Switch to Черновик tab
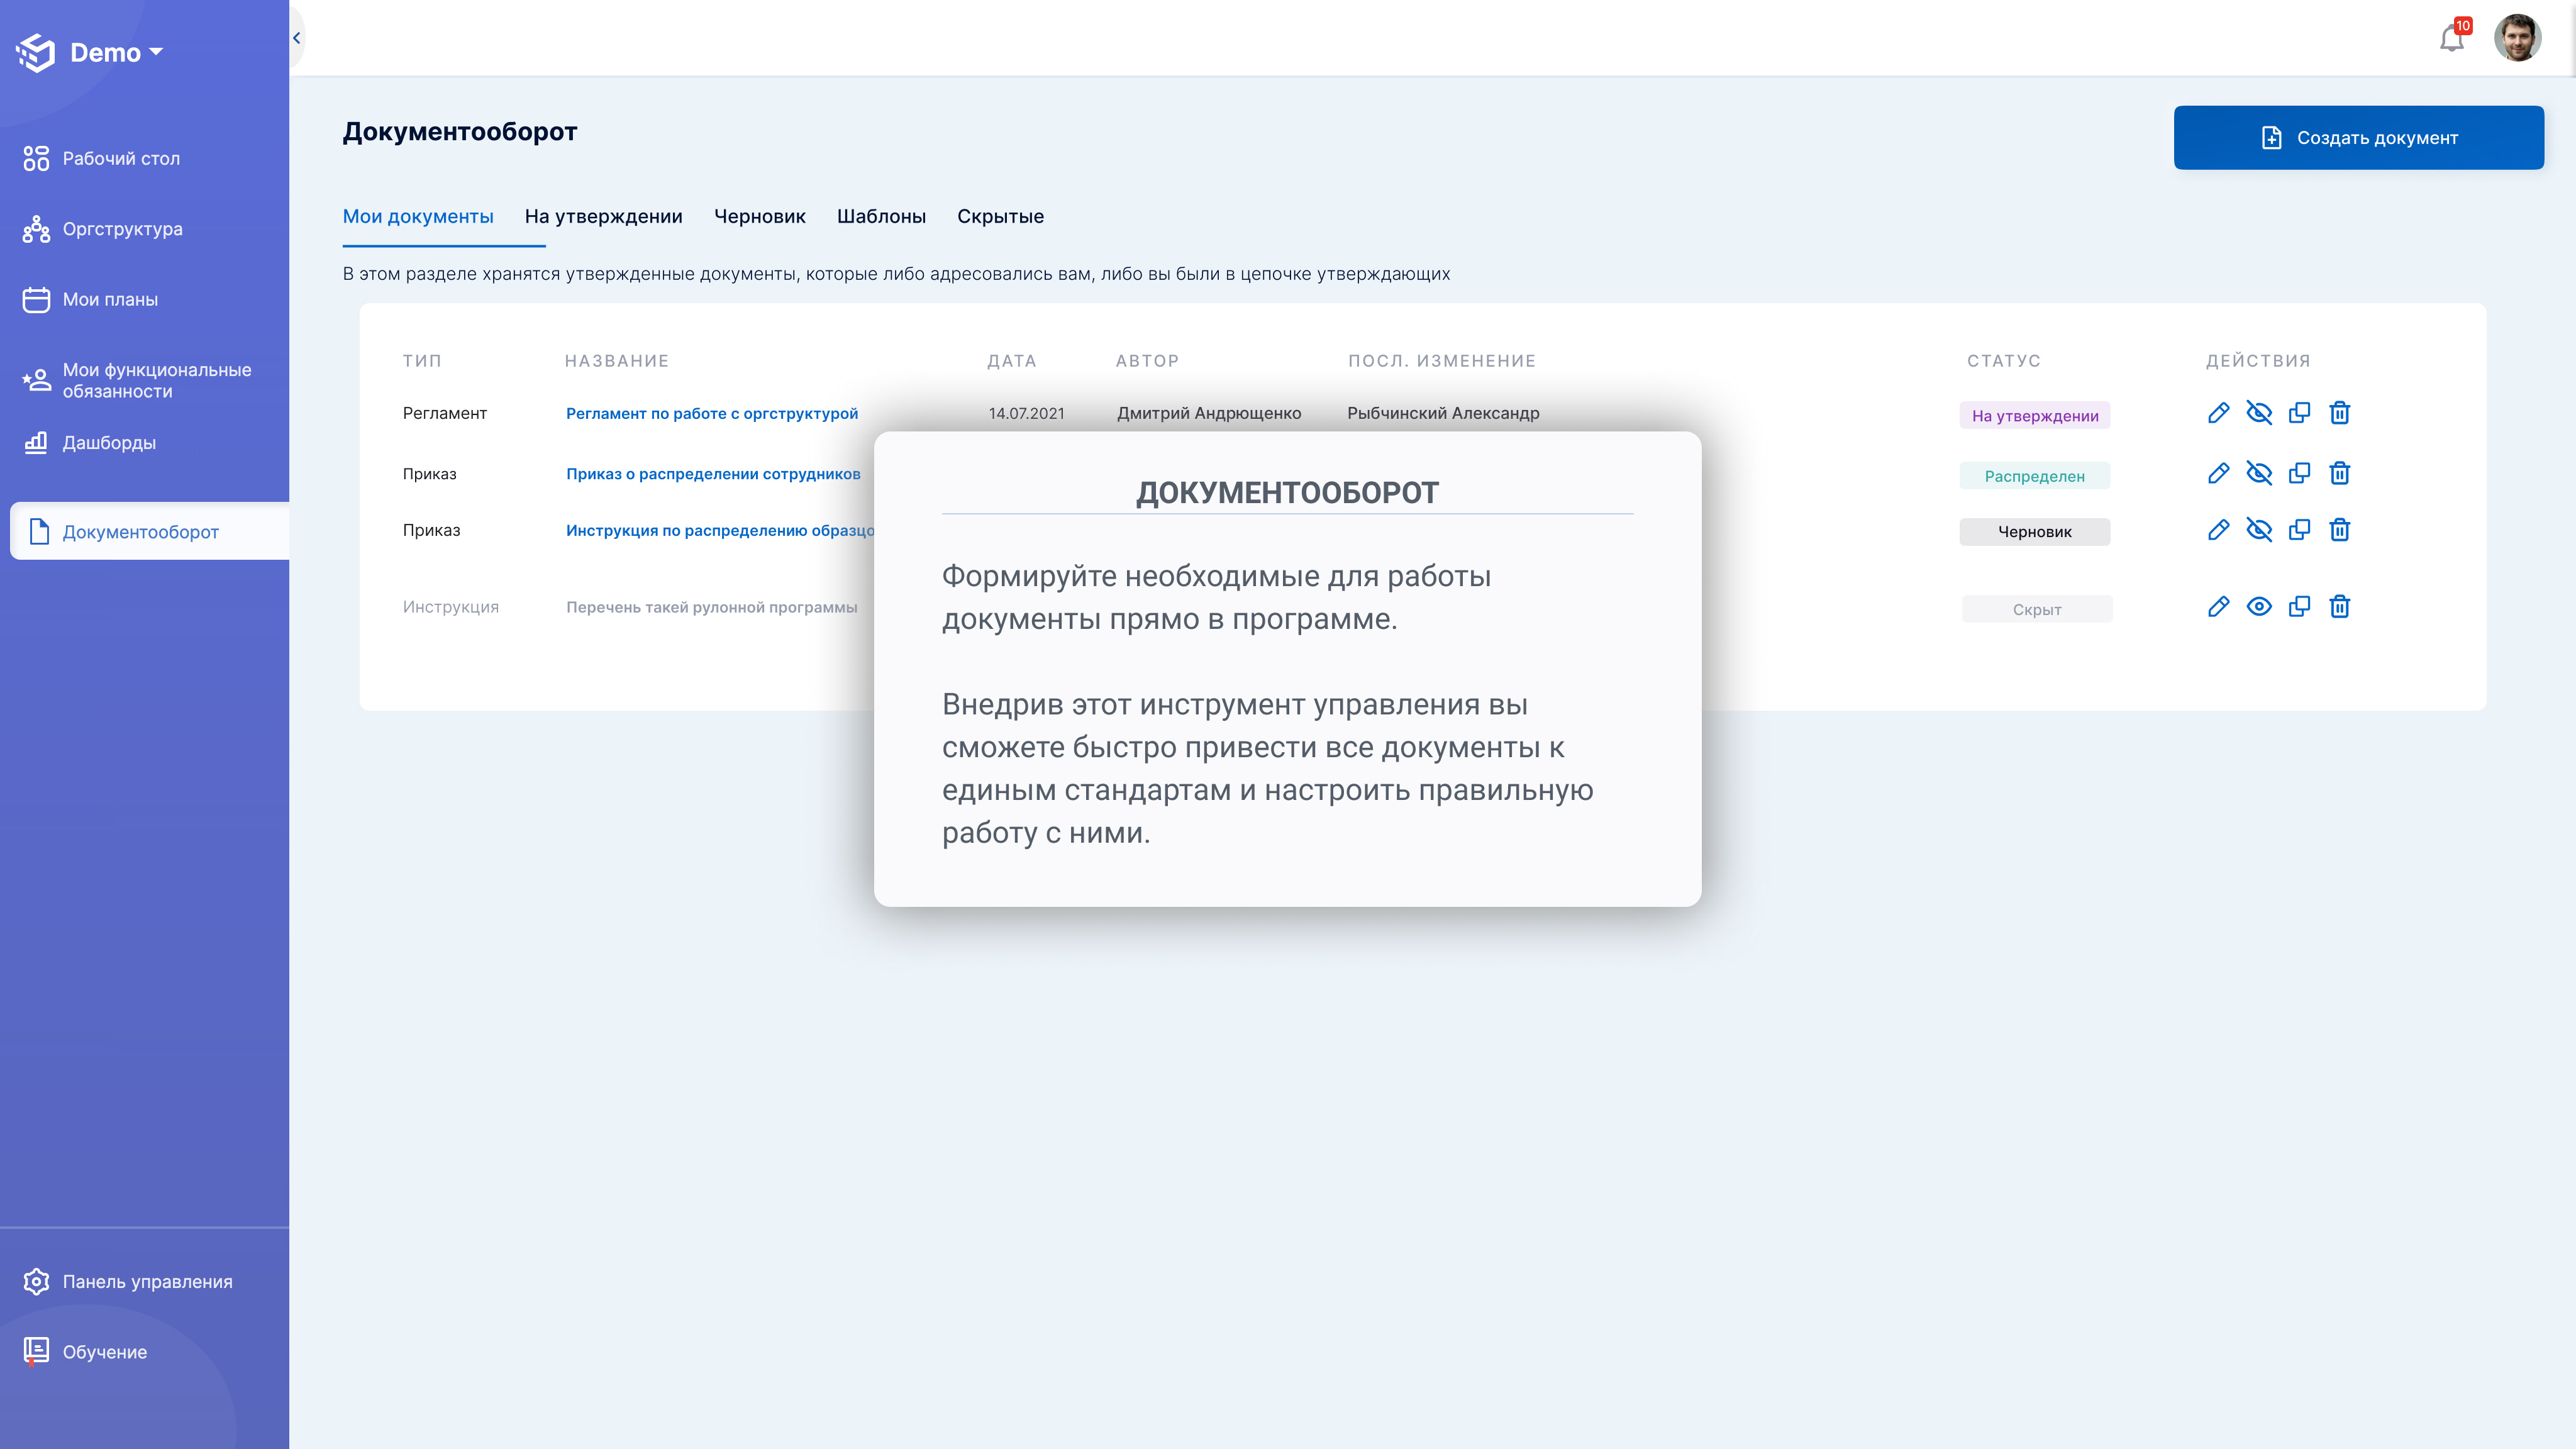The width and height of the screenshot is (2576, 1449). coord(759,216)
